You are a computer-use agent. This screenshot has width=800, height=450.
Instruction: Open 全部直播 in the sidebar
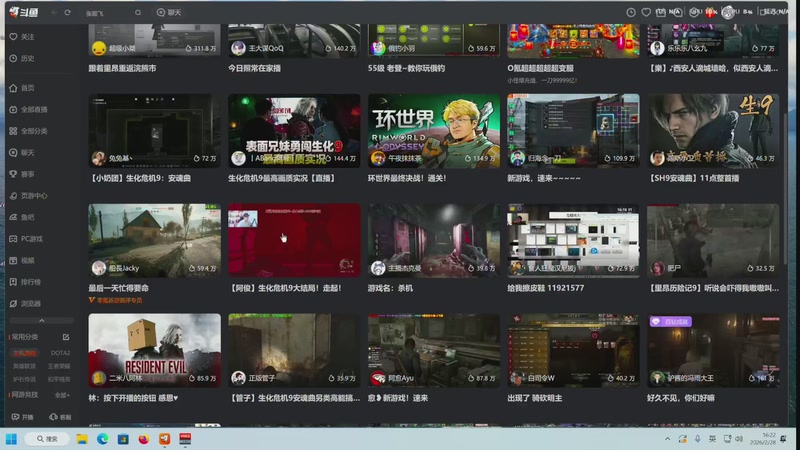coord(29,110)
